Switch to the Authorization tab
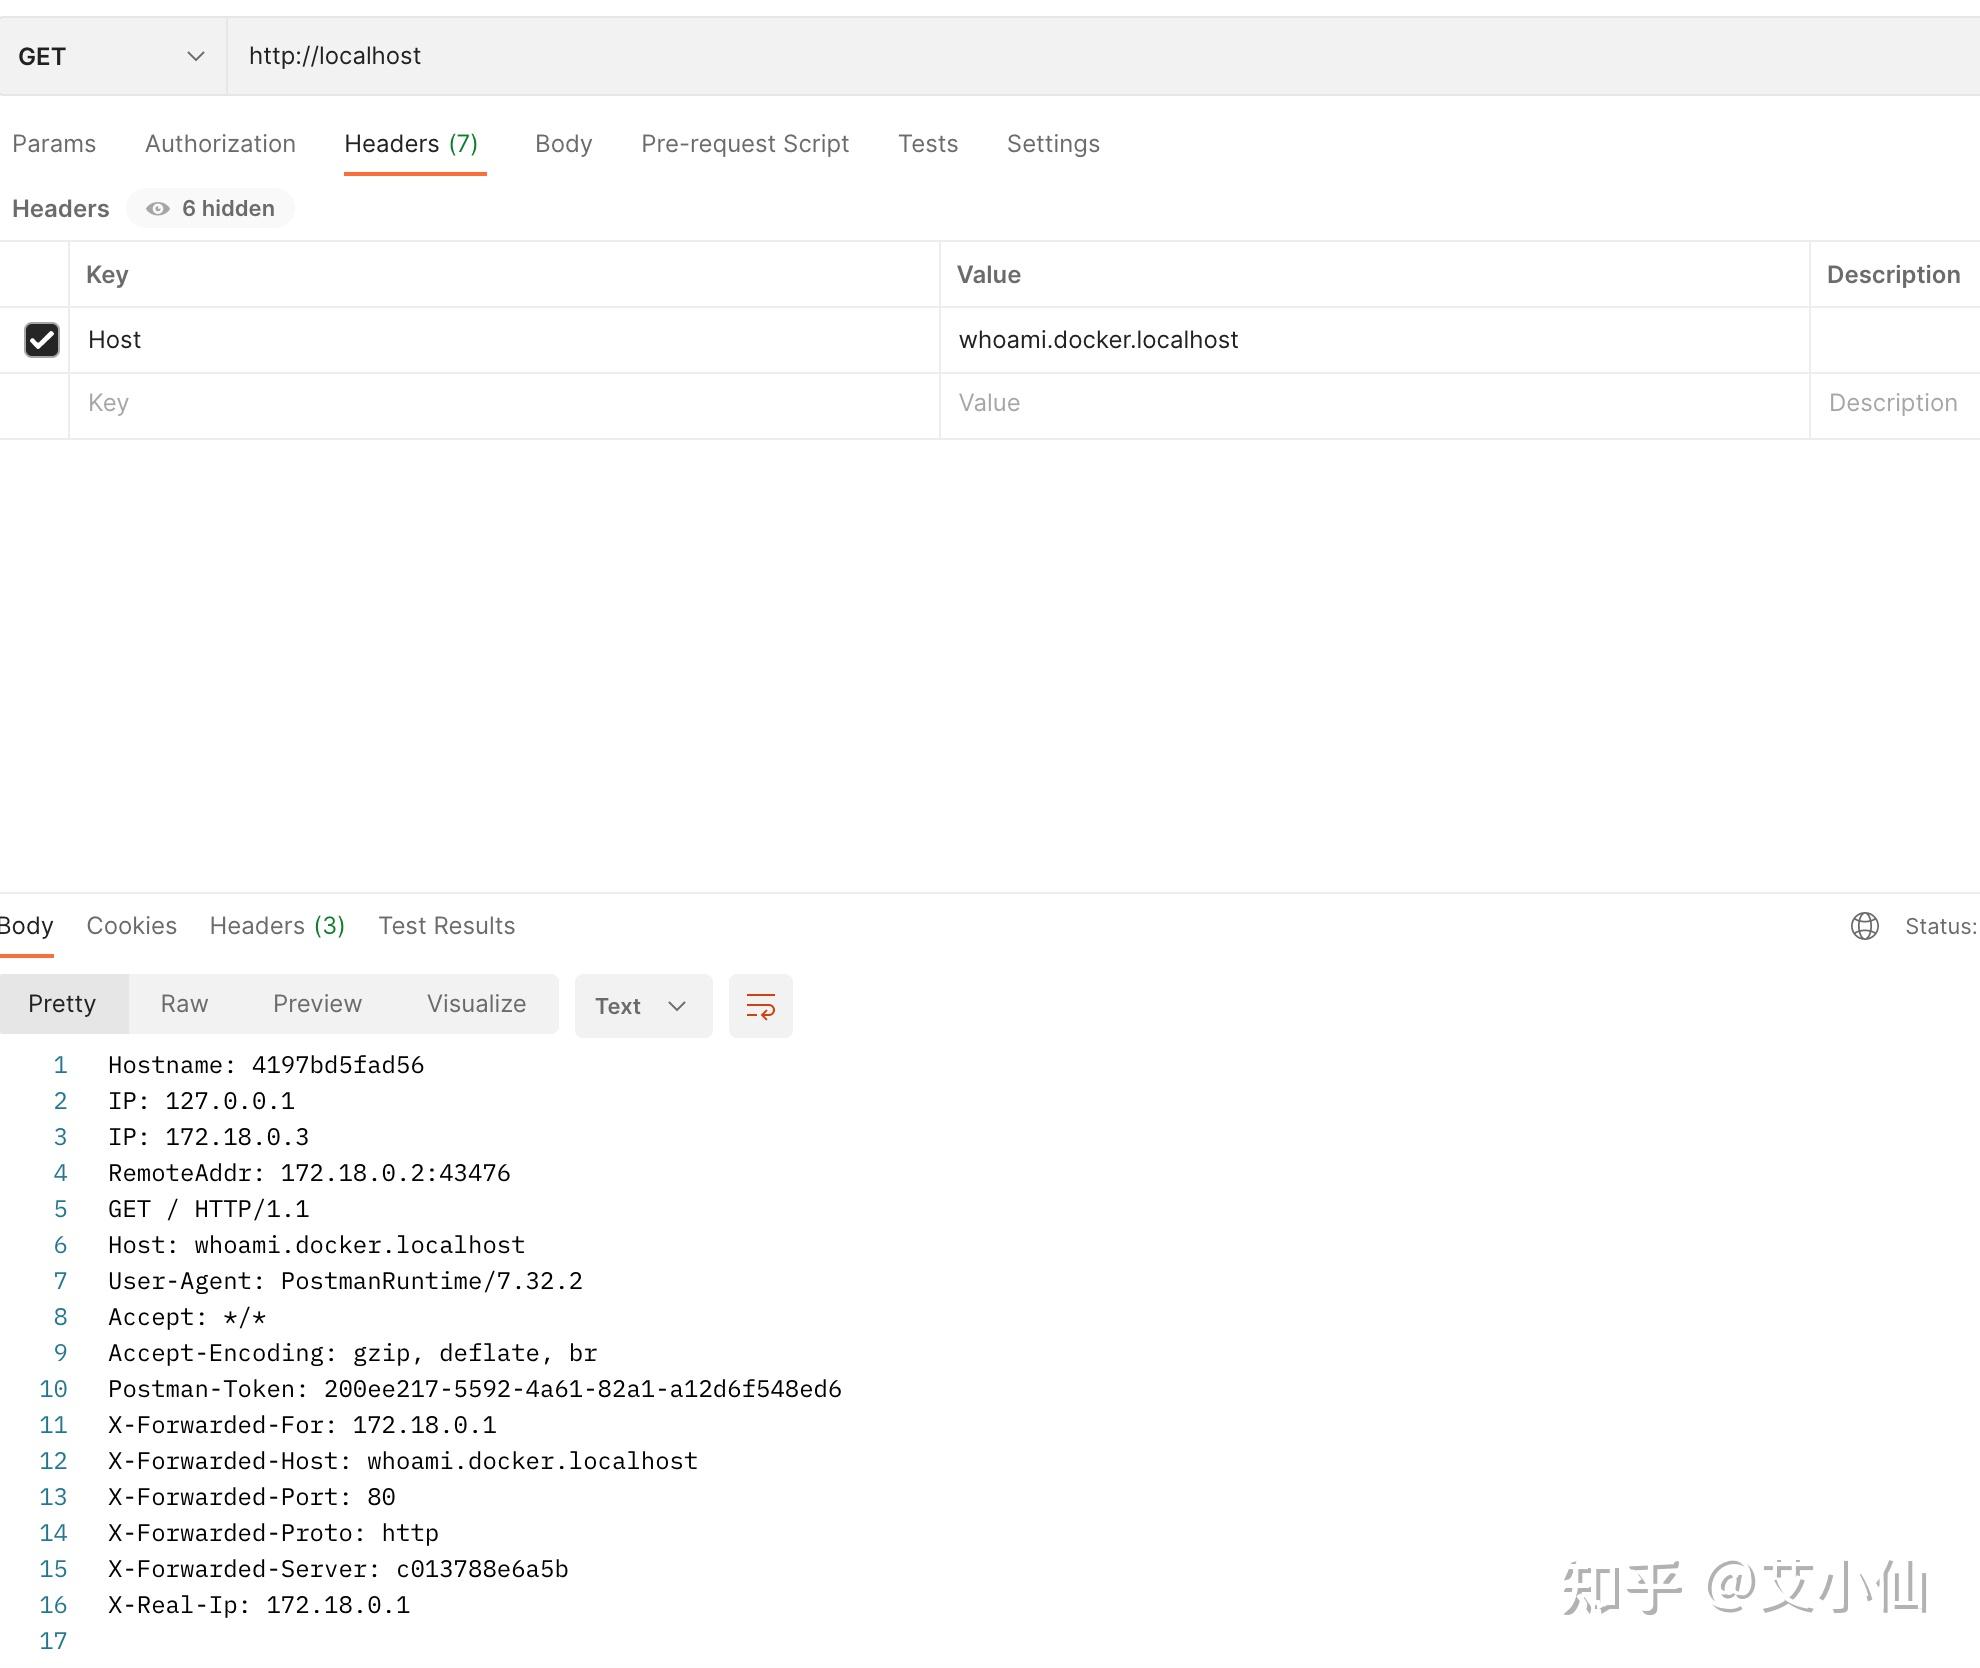The image size is (1980, 1668). pos(219,143)
